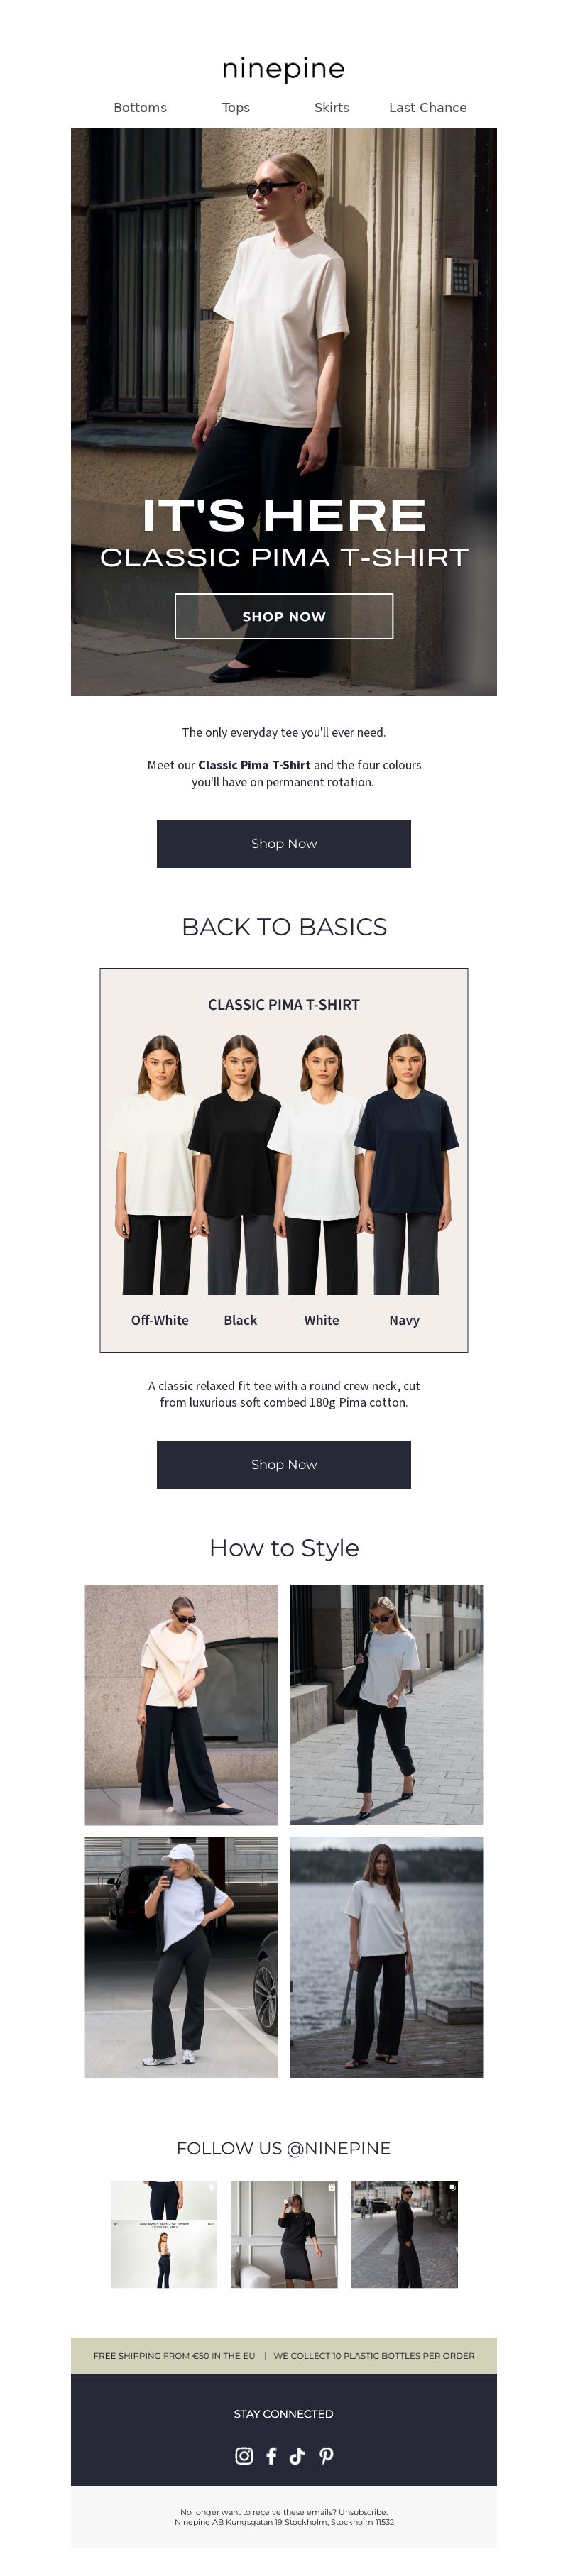The height and width of the screenshot is (2576, 568).
Task: Open the Facebook icon in the footer
Action: click(x=271, y=2455)
